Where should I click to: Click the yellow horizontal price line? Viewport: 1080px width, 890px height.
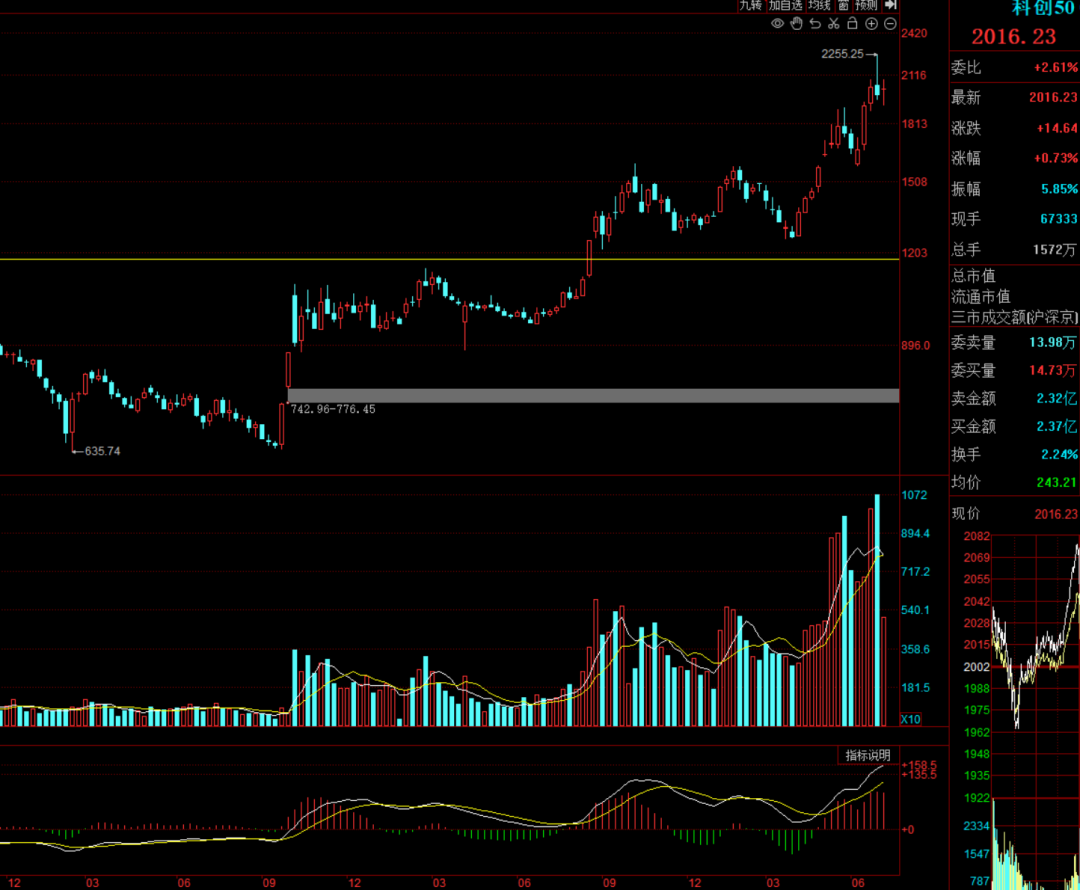[x=449, y=259]
